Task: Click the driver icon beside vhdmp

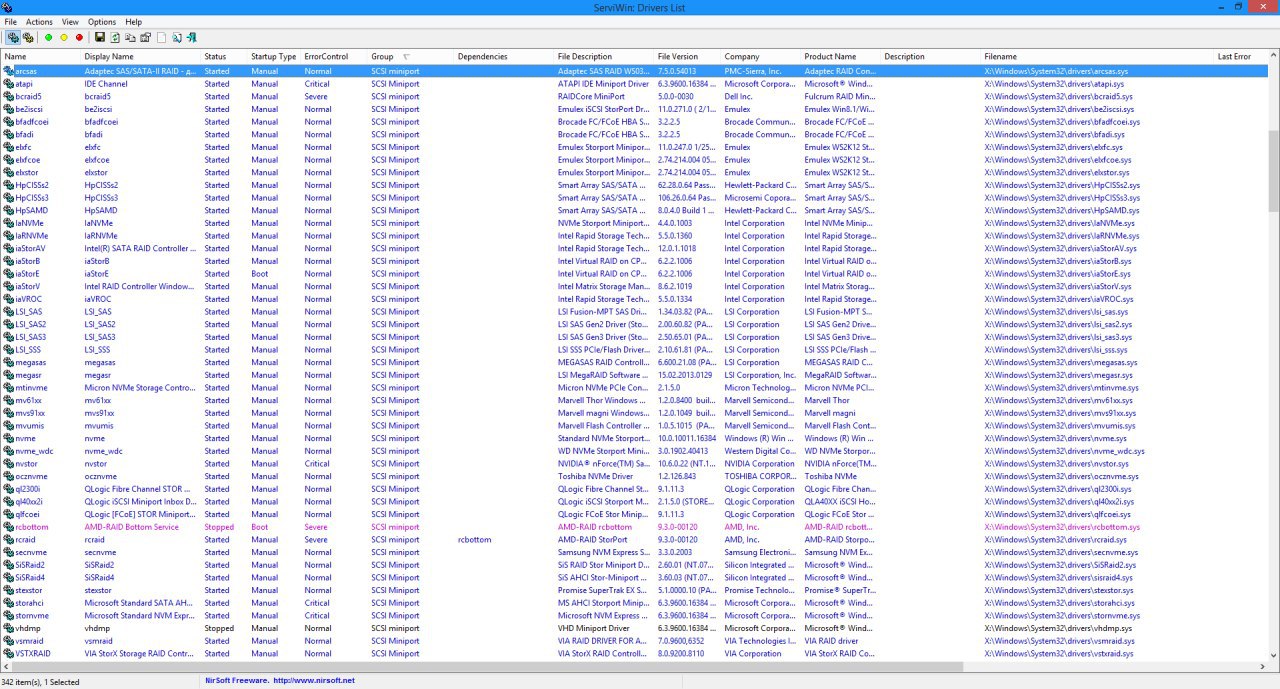Action: [9, 629]
